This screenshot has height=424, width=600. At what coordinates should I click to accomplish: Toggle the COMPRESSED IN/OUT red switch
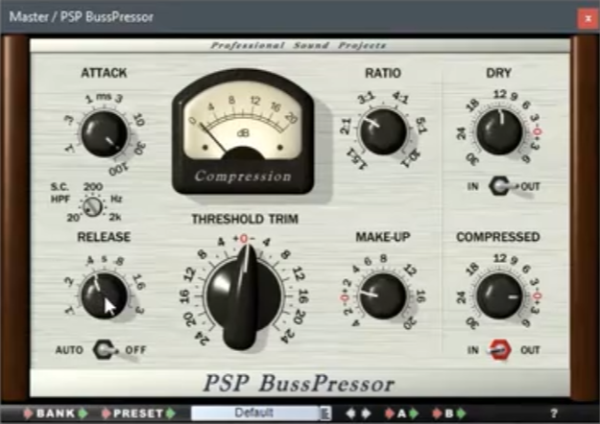pos(500,350)
